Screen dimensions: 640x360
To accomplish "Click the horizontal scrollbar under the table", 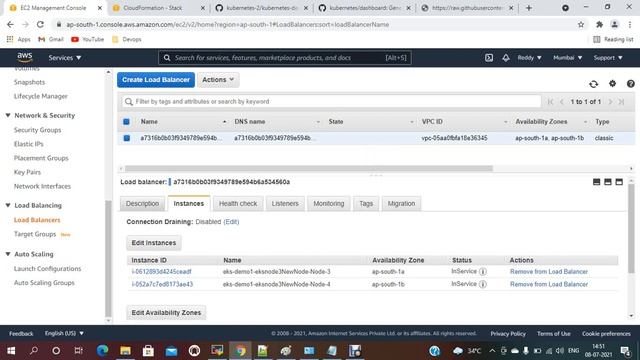I will pos(309,168).
